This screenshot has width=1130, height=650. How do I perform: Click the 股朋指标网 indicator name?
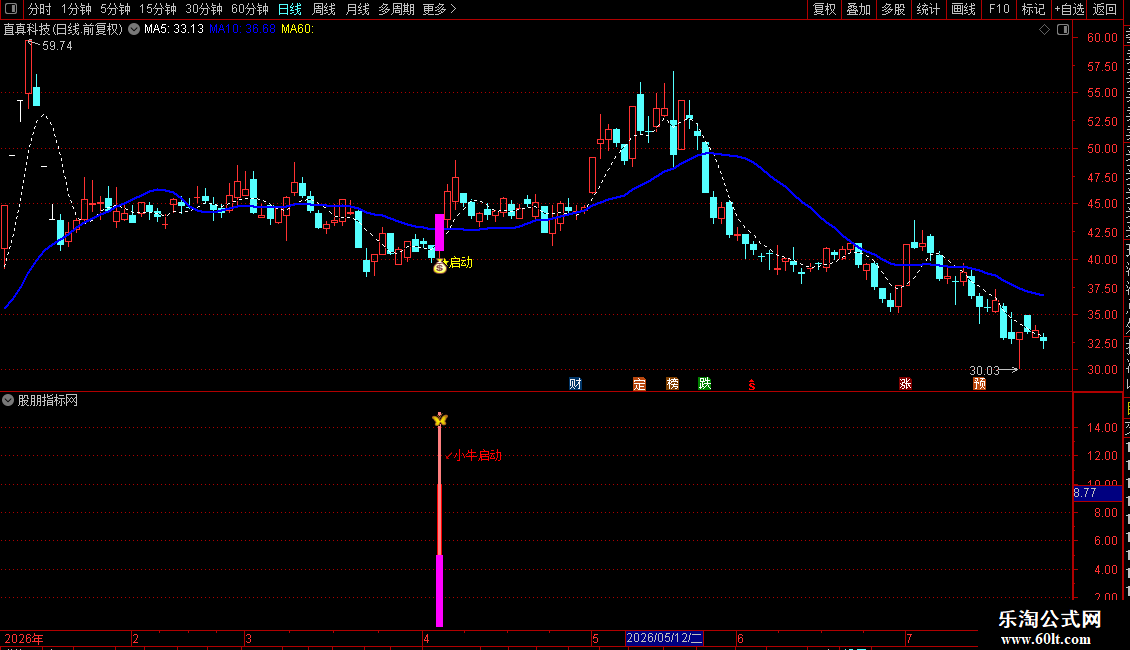point(48,400)
